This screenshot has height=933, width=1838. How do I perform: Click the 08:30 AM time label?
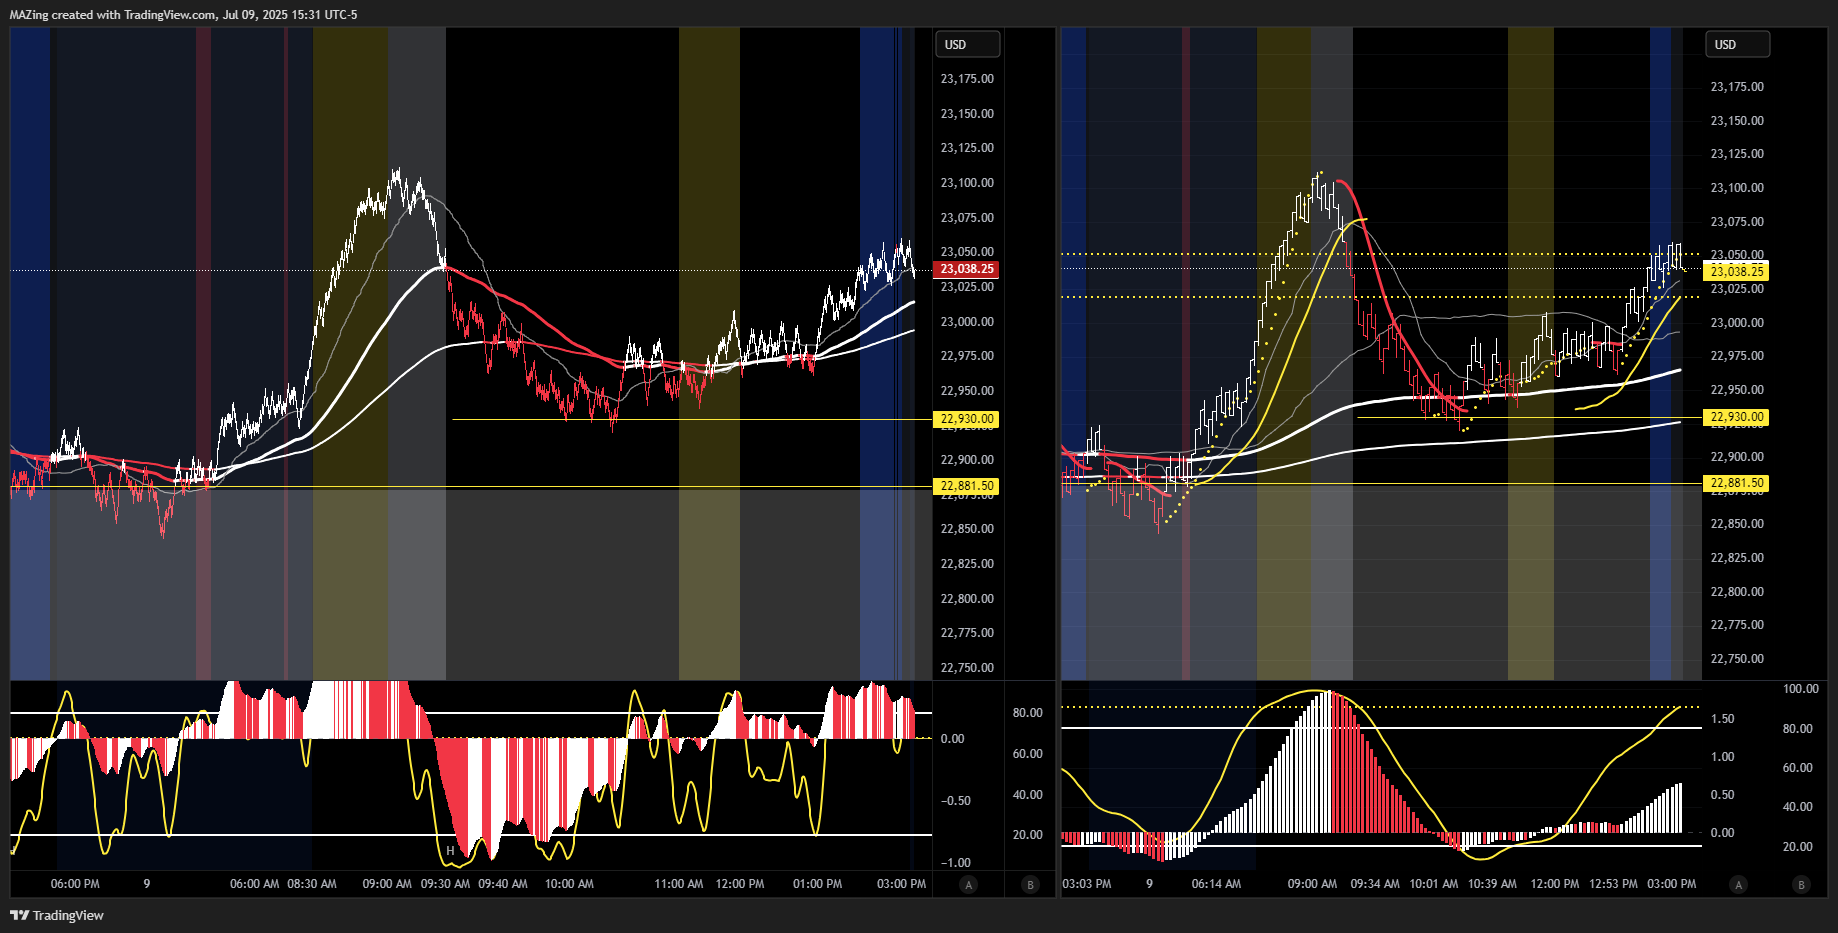(x=312, y=884)
